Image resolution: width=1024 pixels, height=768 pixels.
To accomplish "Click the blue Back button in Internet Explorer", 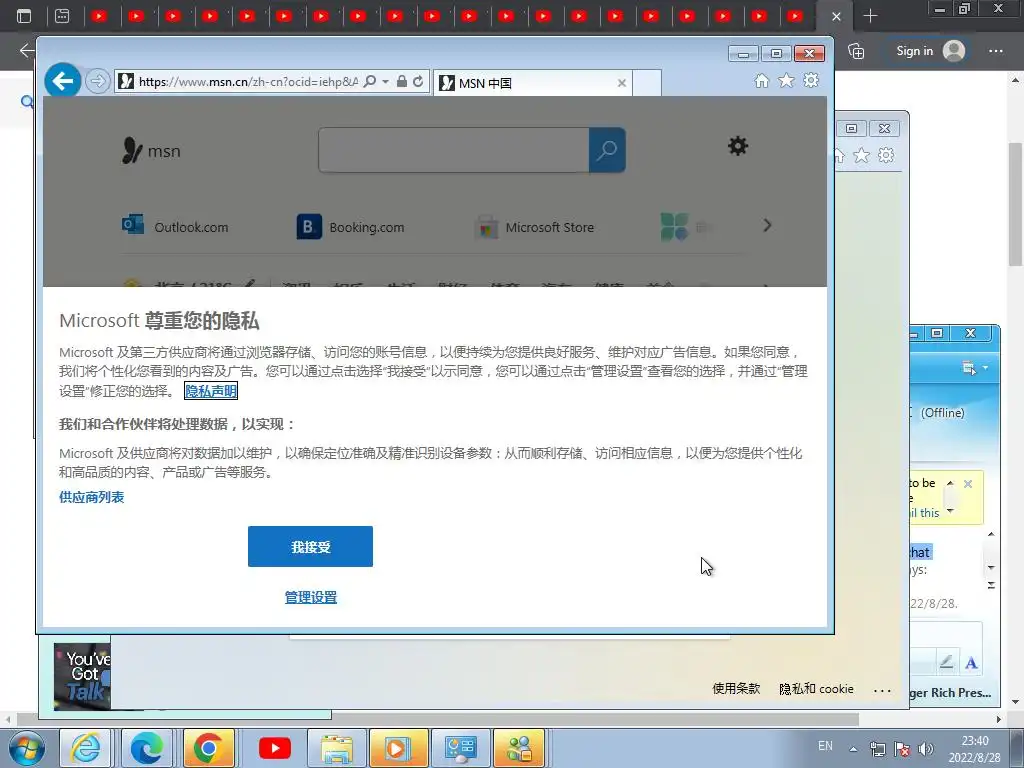I will pyautogui.click(x=63, y=81).
